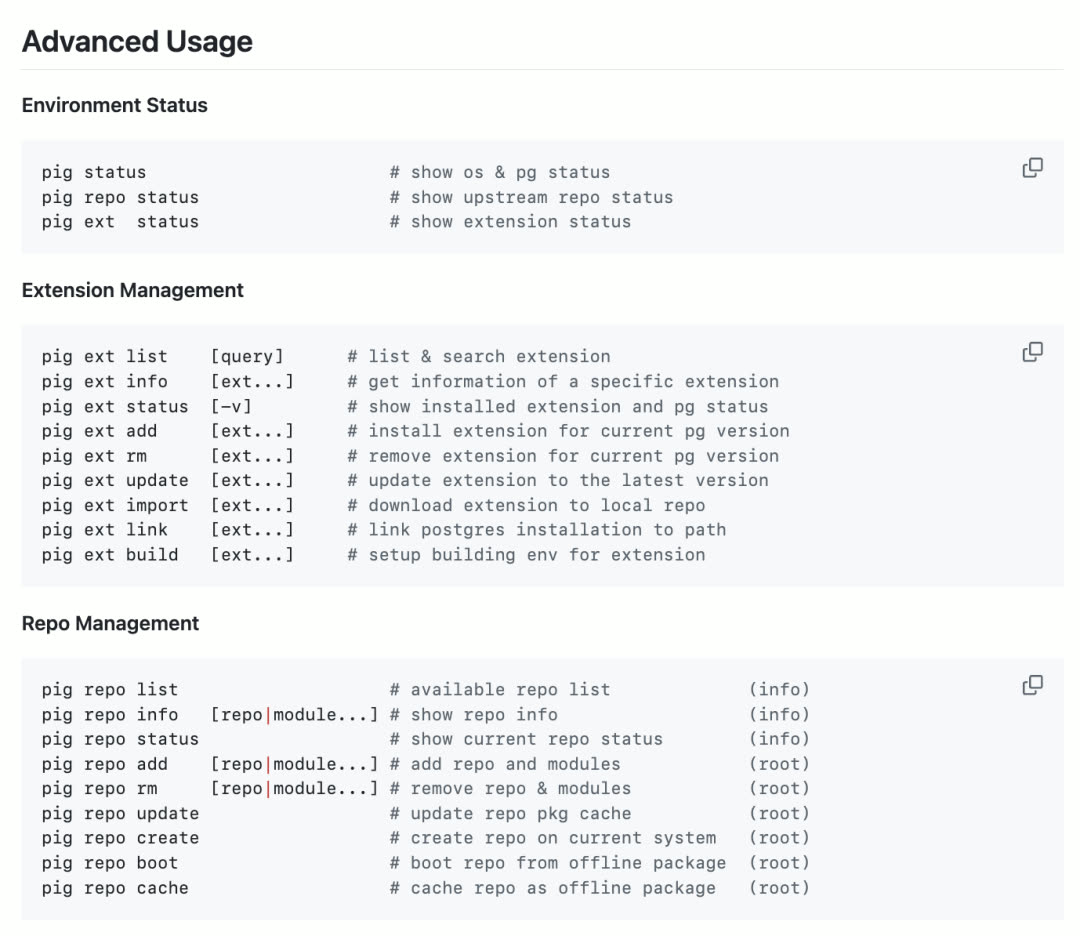Image resolution: width=1080 pixels, height=936 pixels.
Task: Click the 'pig ext add' command text
Action: (100, 431)
